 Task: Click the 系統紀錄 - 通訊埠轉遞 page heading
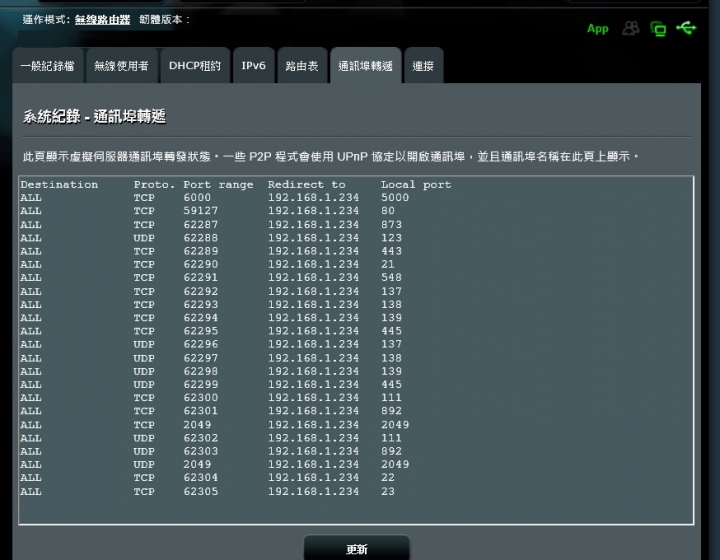94,117
